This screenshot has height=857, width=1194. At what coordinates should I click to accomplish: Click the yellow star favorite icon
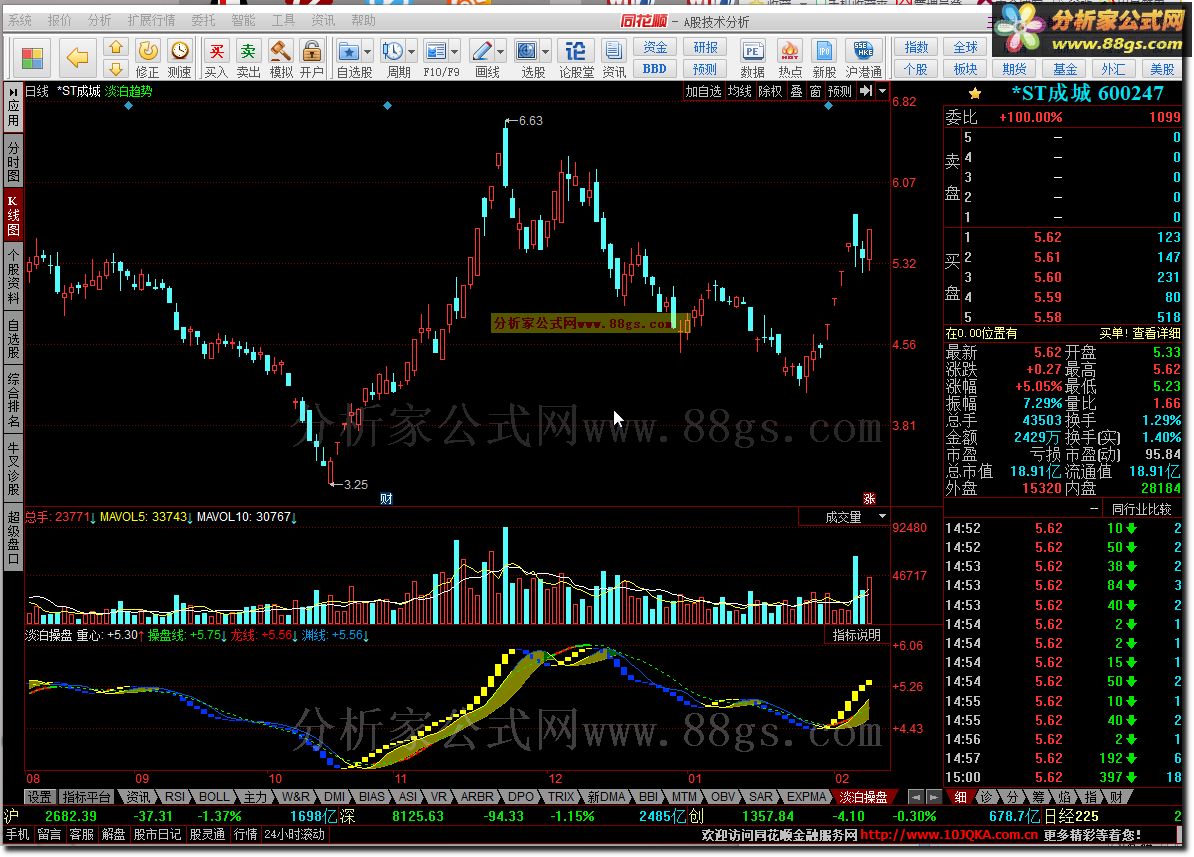pyautogui.click(x=975, y=94)
